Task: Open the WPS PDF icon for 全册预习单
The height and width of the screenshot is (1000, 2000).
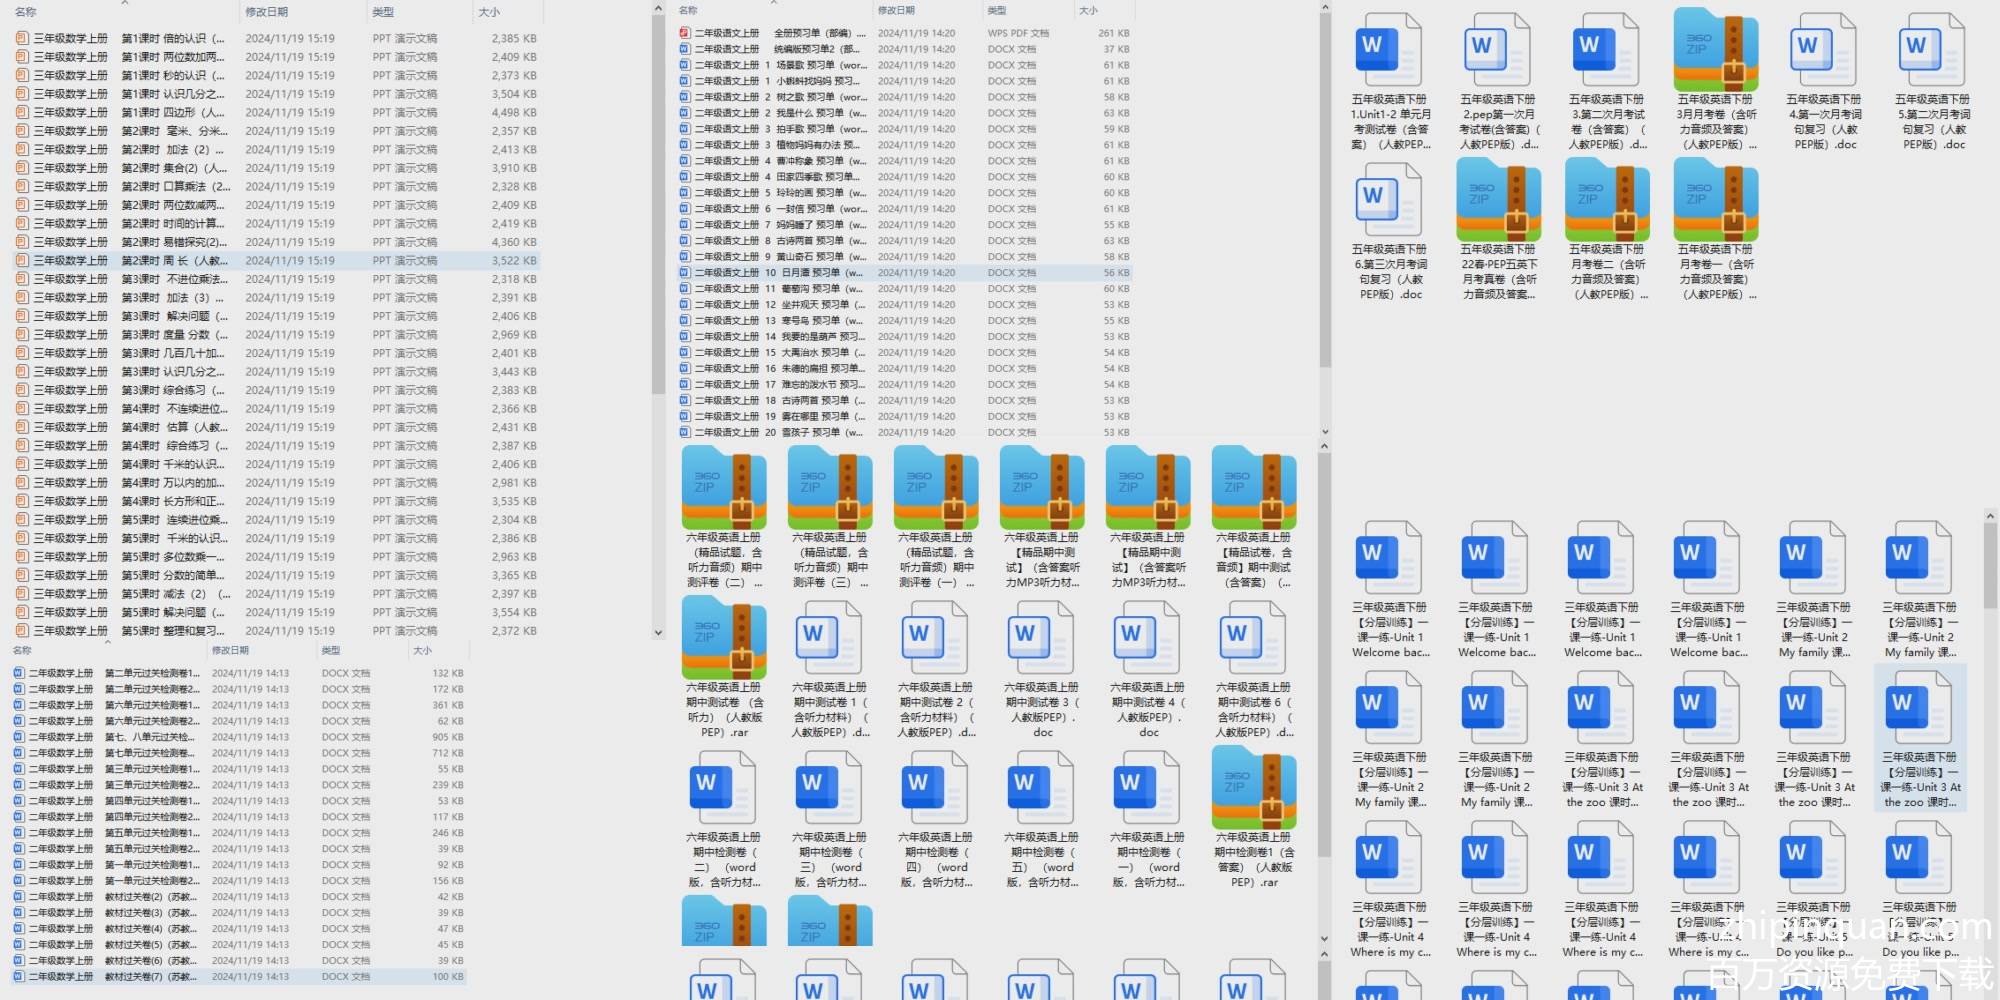Action: (x=685, y=33)
